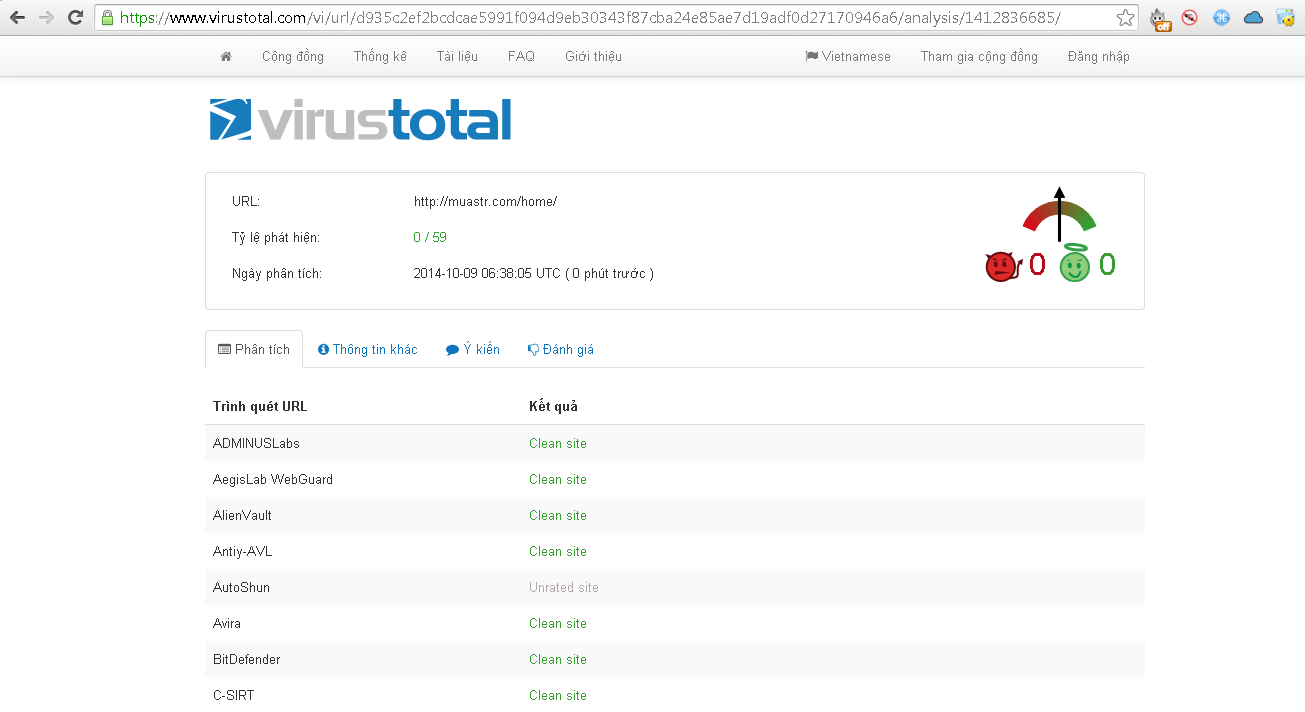Open the Thống kê menu
The height and width of the screenshot is (712, 1305).
[380, 56]
